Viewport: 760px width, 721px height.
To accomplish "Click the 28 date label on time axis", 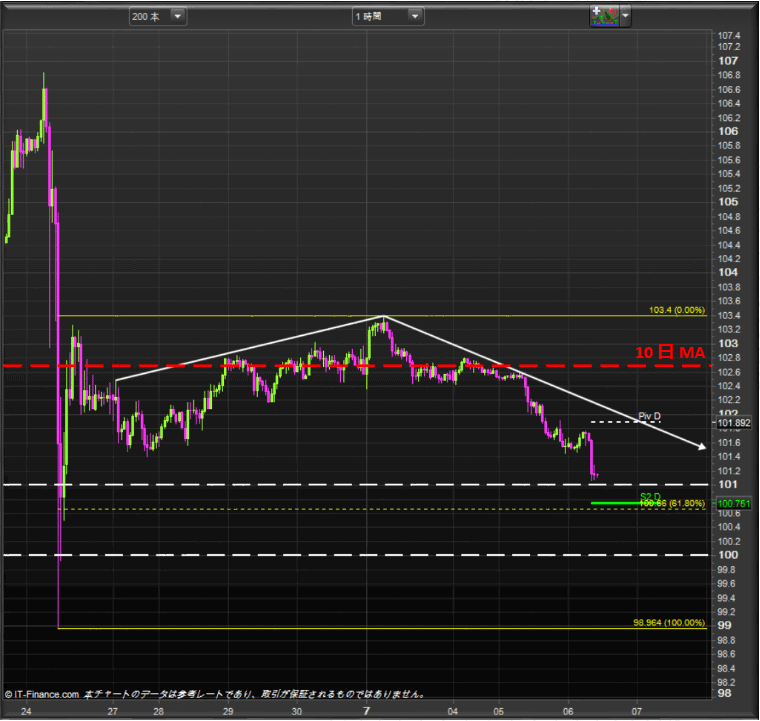I will click(158, 711).
